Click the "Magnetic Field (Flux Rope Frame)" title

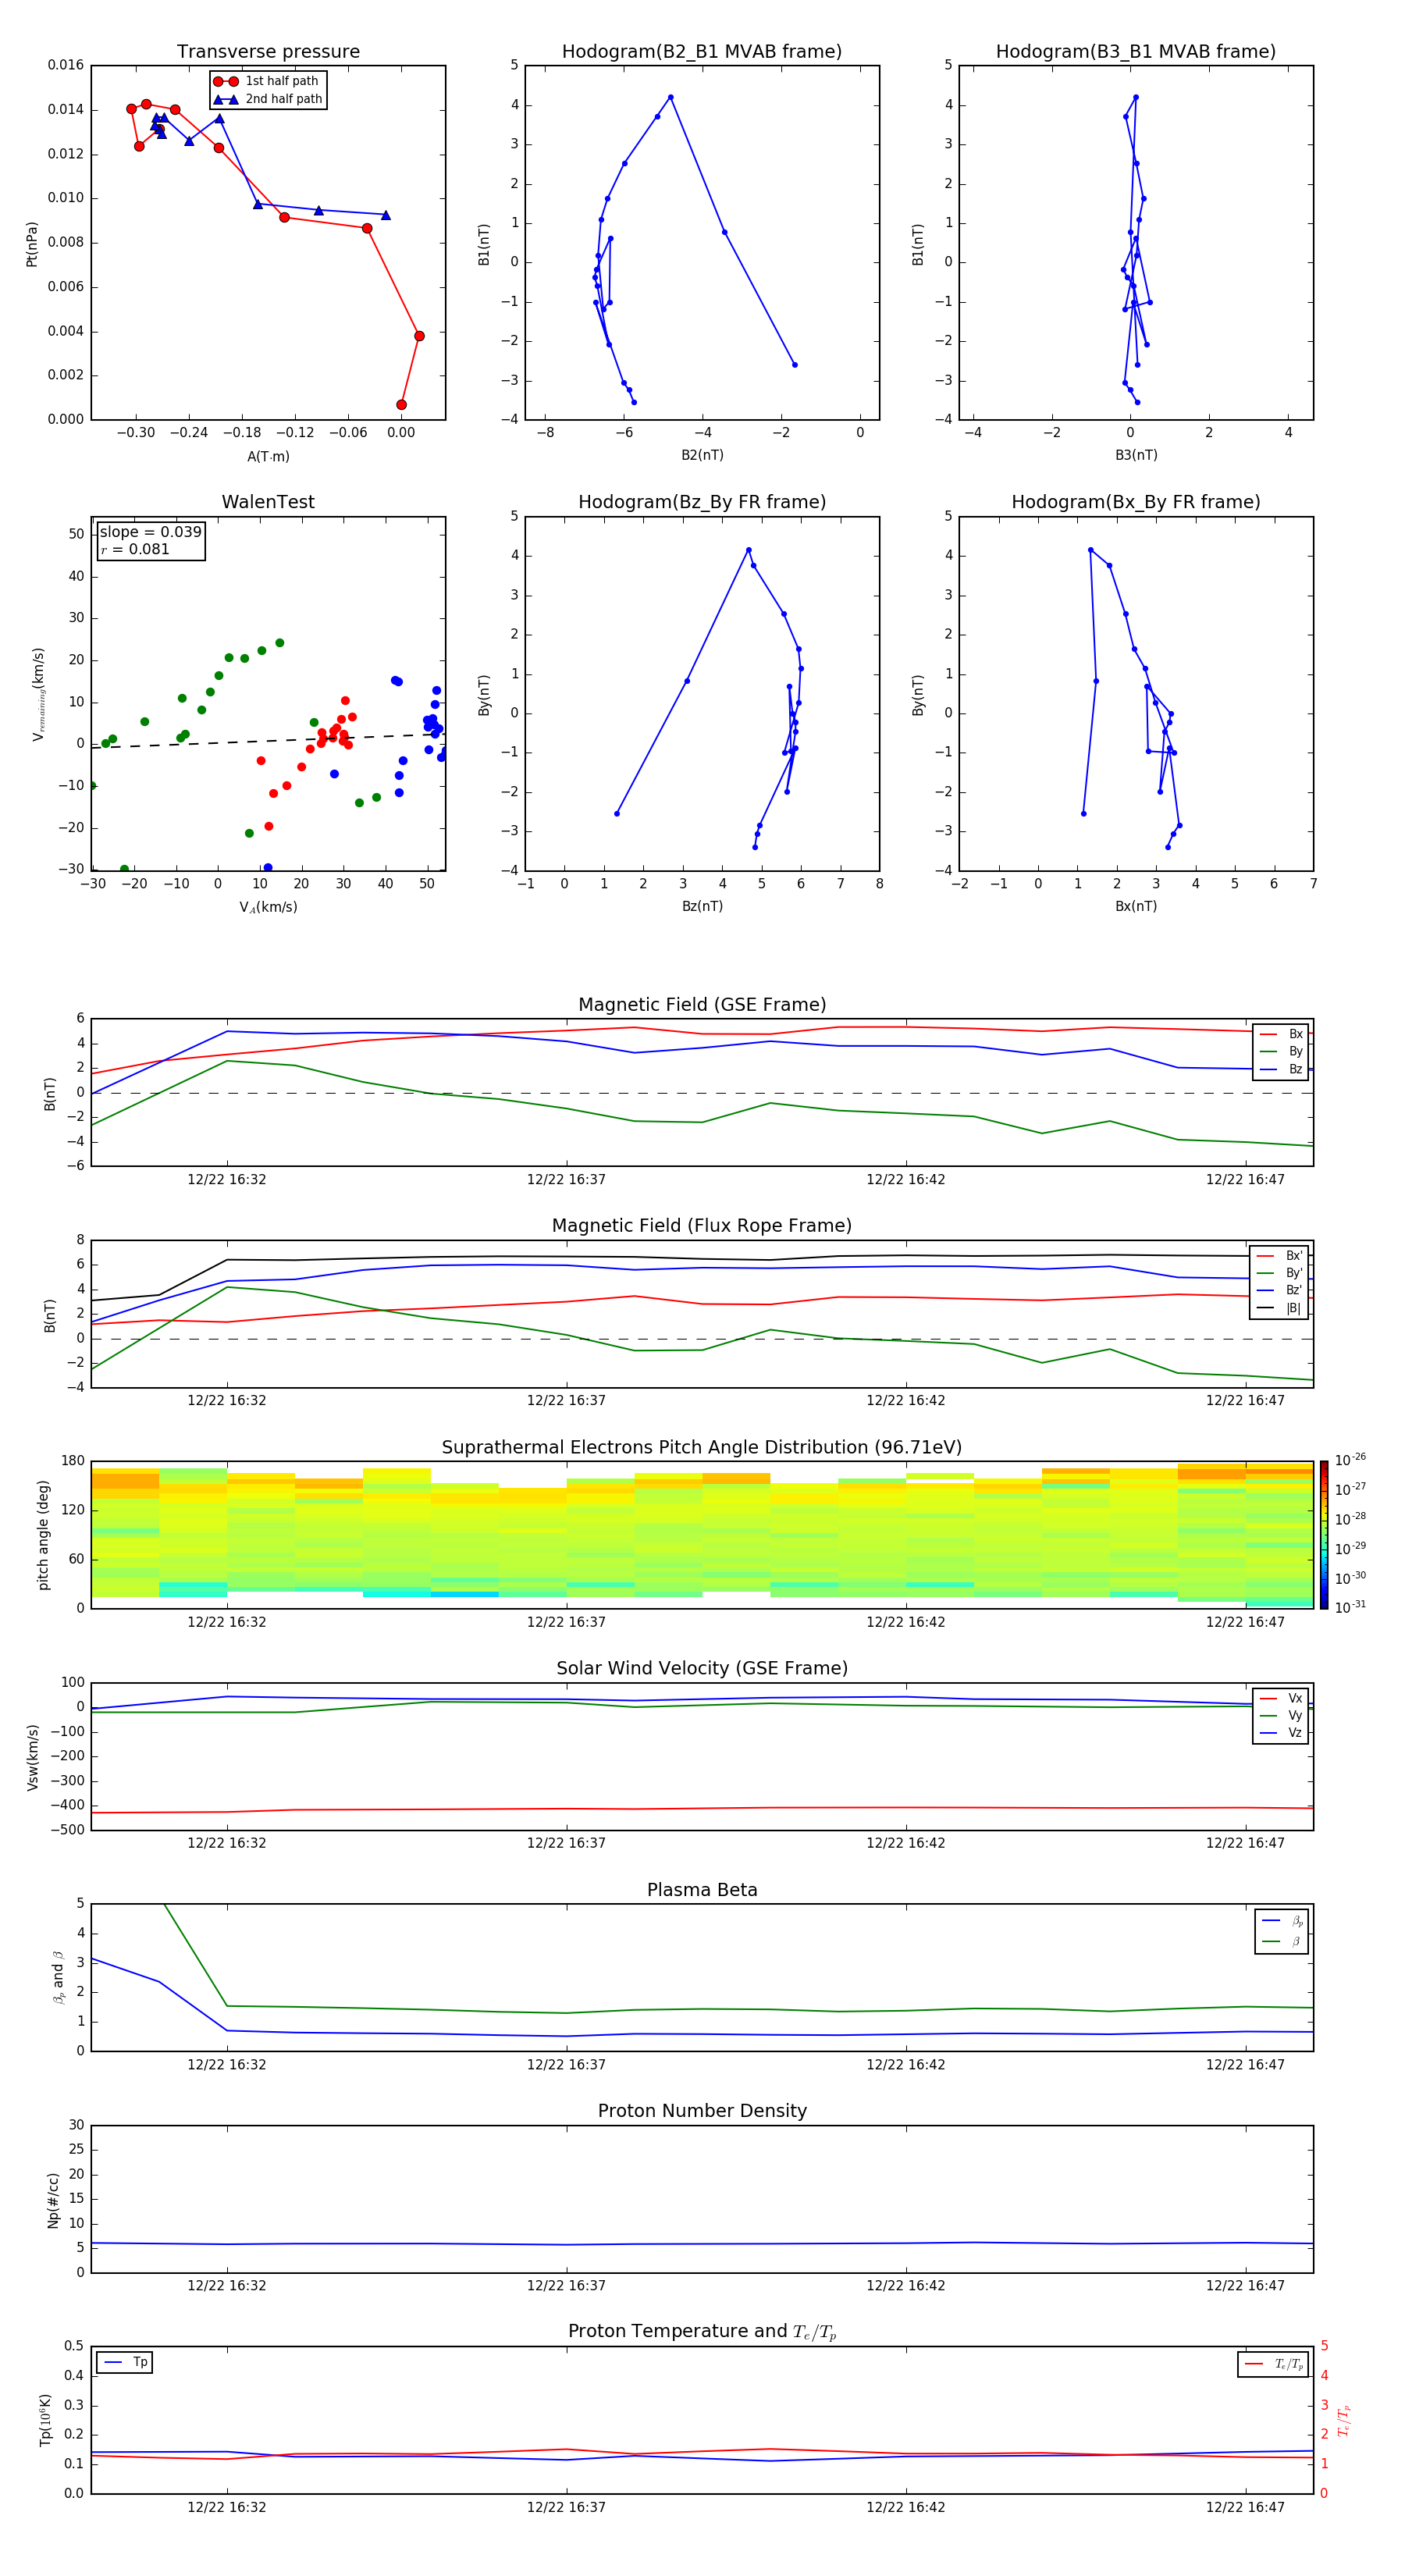702,1226
